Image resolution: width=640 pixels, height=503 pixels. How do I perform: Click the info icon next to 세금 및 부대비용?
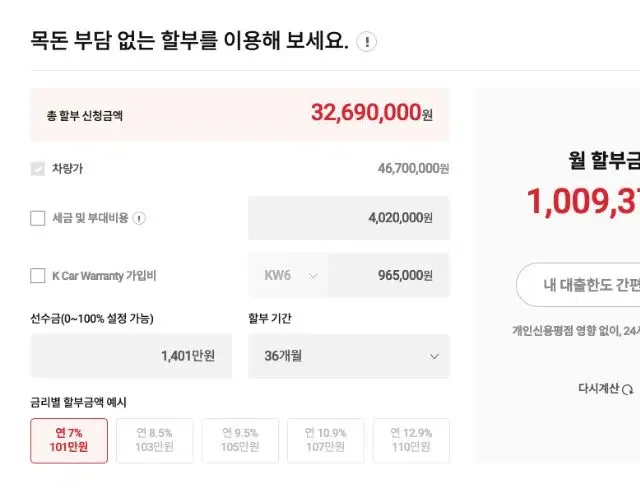(x=139, y=218)
